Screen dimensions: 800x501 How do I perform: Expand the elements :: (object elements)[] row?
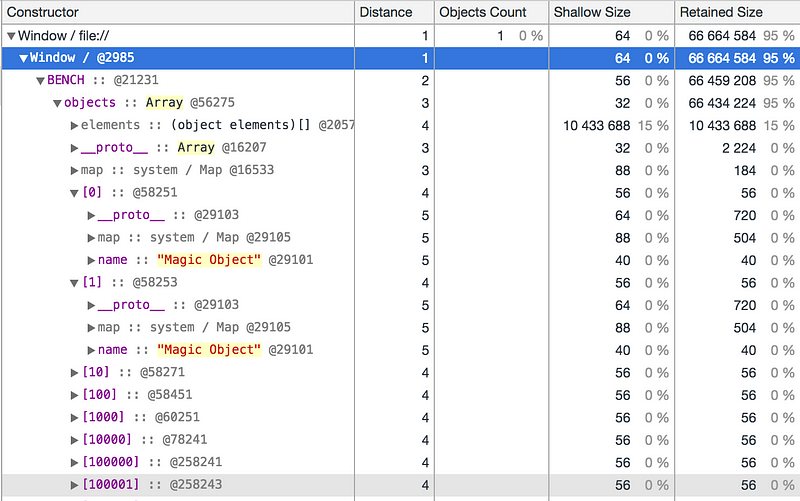[x=74, y=125]
